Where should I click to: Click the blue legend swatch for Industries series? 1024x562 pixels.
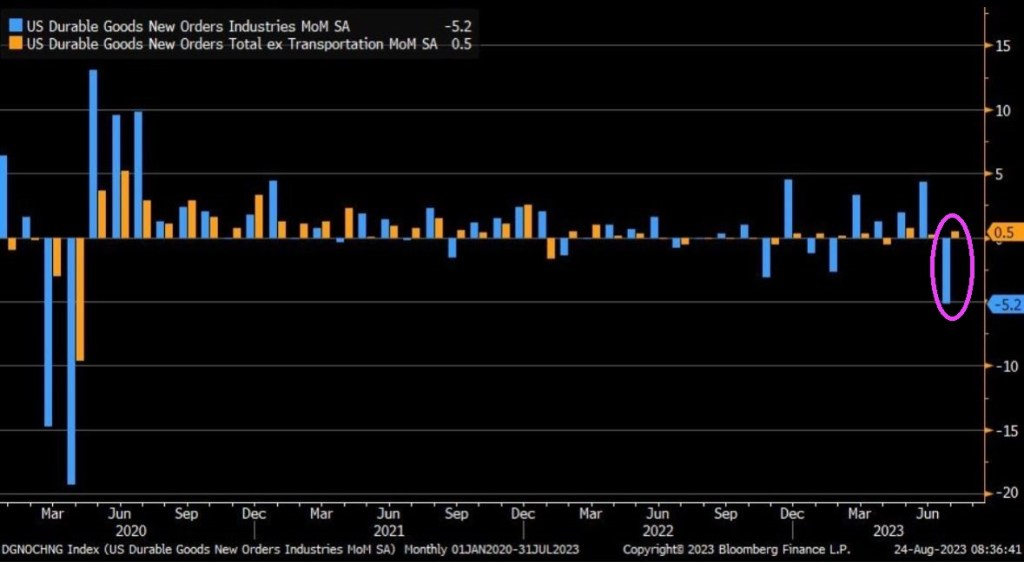tap(19, 27)
